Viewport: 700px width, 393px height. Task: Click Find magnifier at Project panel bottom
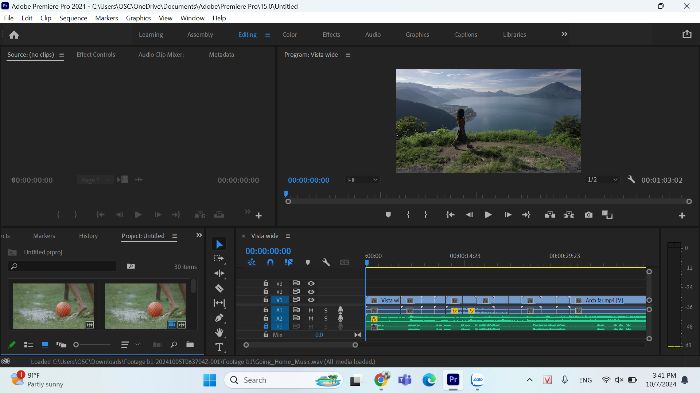(174, 344)
